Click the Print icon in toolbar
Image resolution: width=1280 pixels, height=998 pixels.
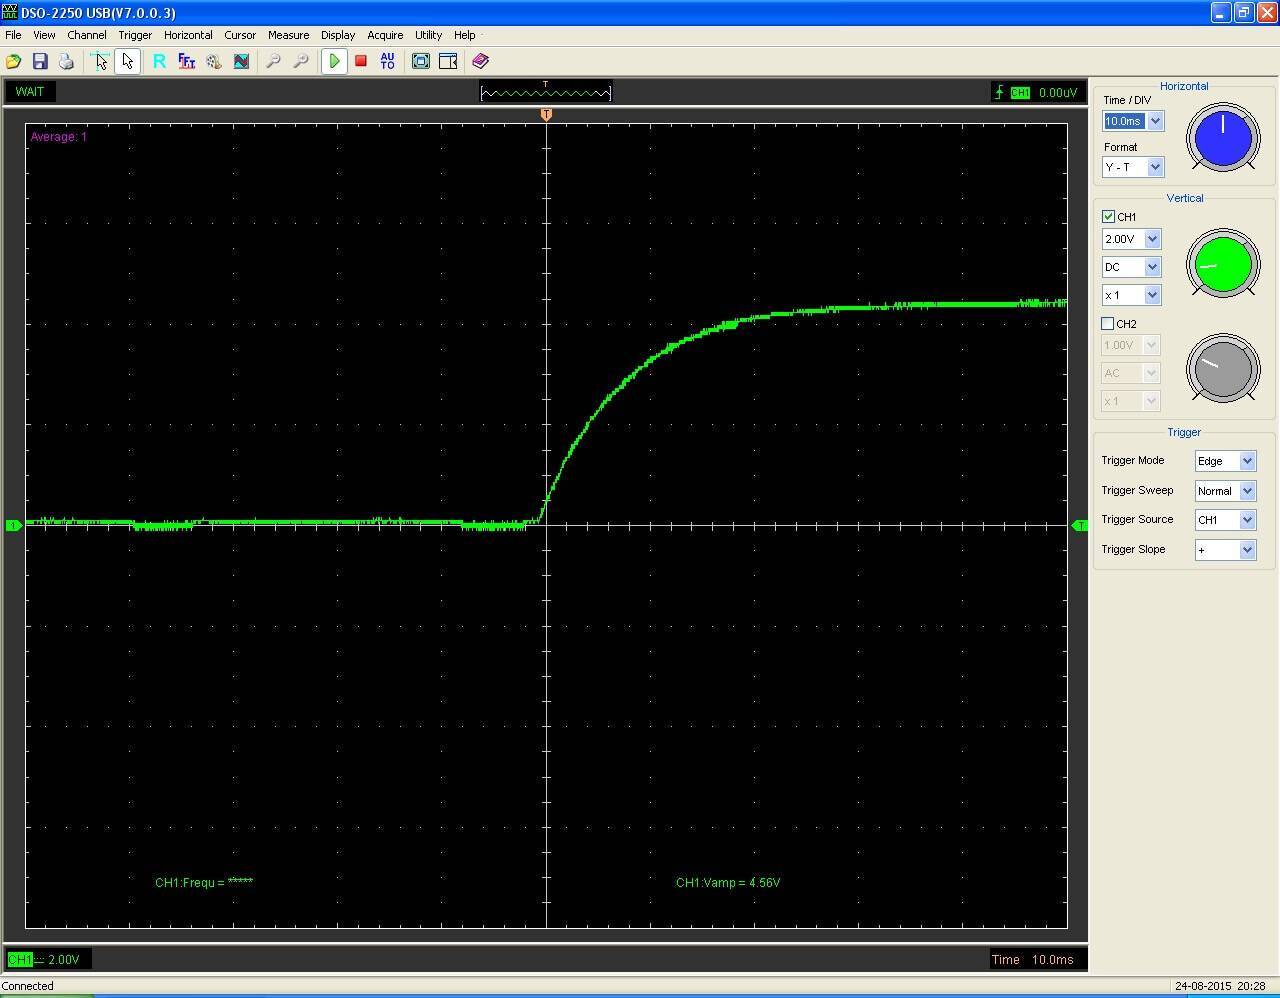click(x=66, y=61)
